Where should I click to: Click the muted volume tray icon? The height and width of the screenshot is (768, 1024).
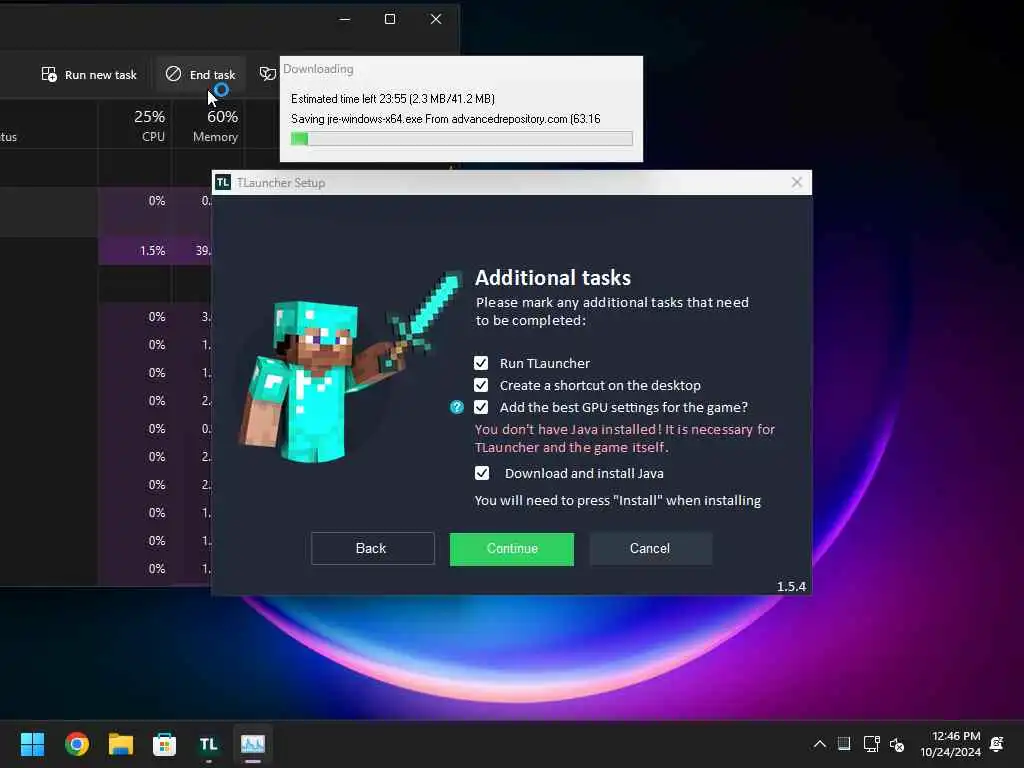click(x=897, y=744)
